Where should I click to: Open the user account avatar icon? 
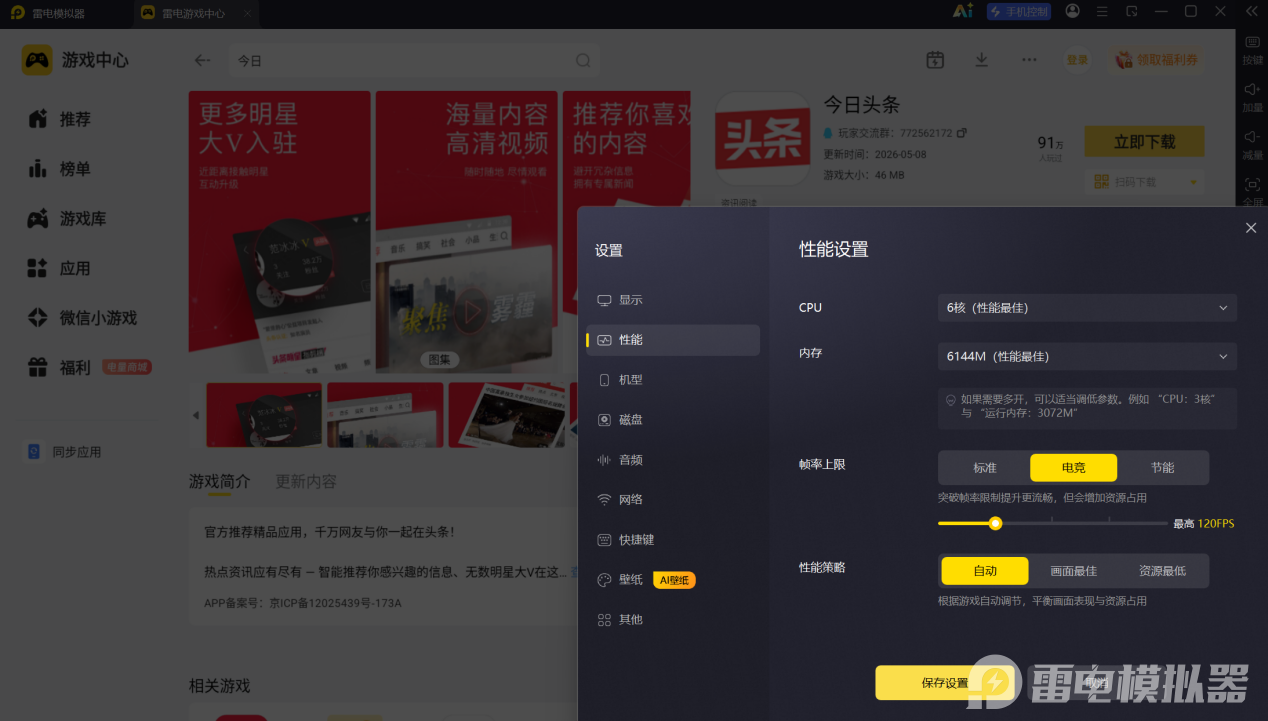pos(1073,12)
